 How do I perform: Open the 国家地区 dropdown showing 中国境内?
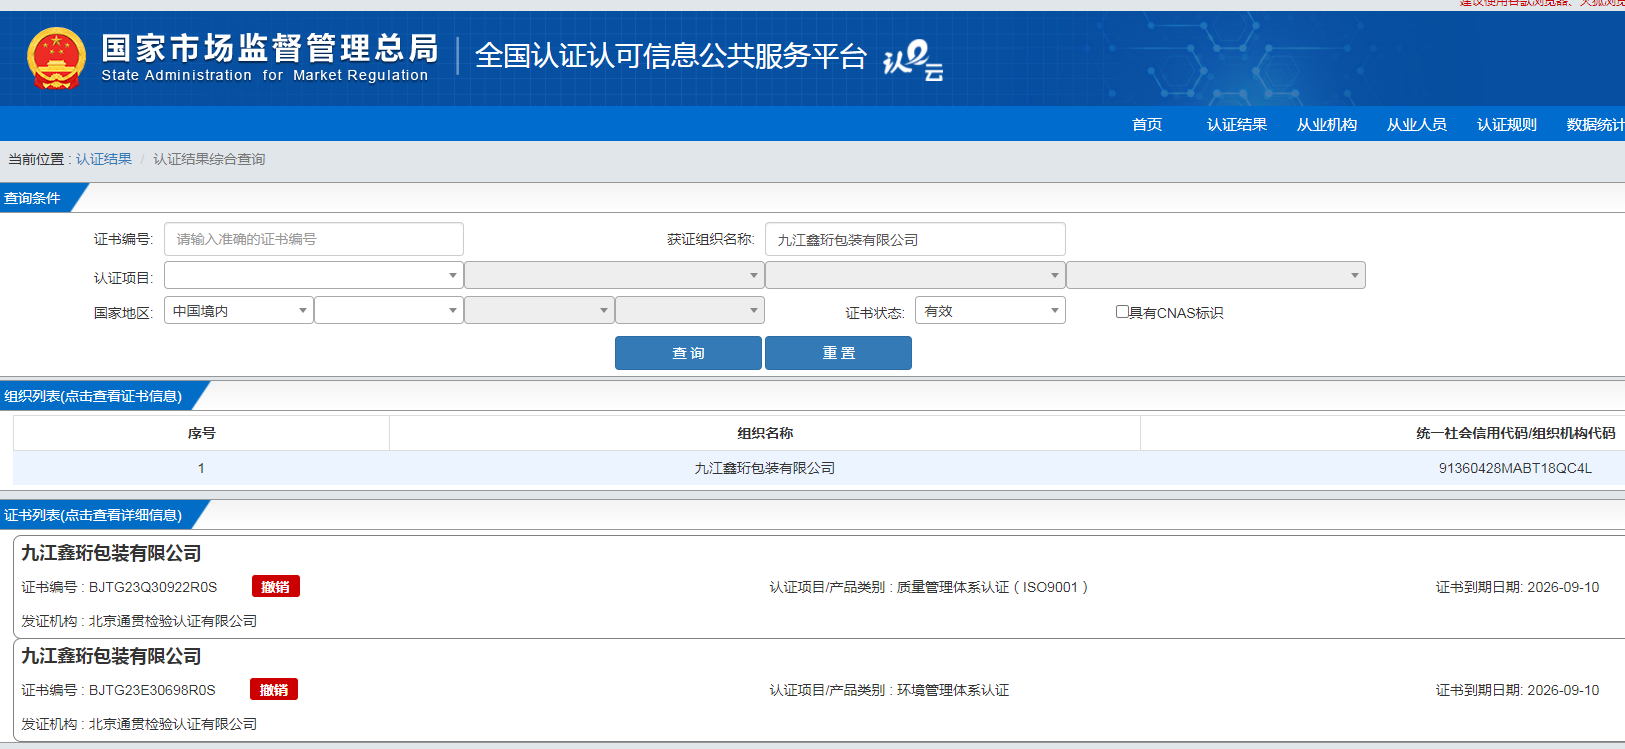[x=239, y=310]
